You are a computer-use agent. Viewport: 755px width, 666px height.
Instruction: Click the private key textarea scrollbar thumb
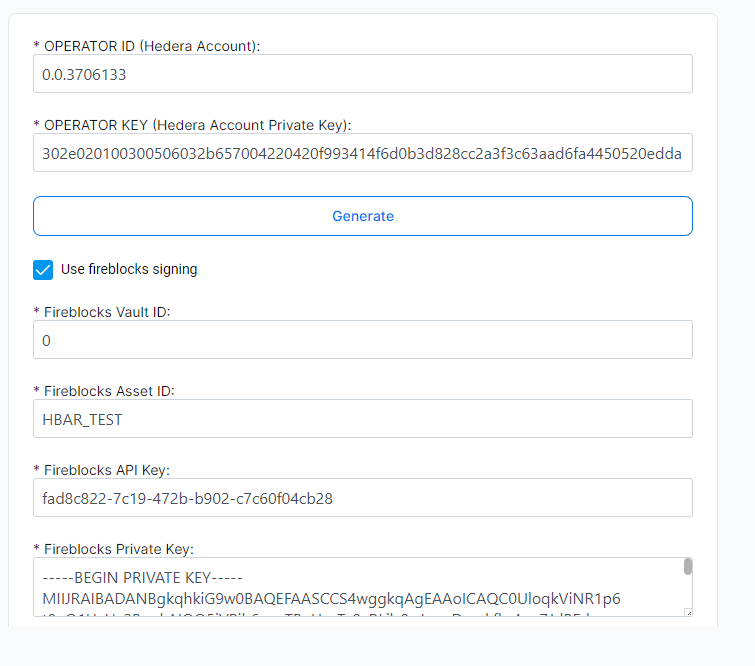click(688, 566)
